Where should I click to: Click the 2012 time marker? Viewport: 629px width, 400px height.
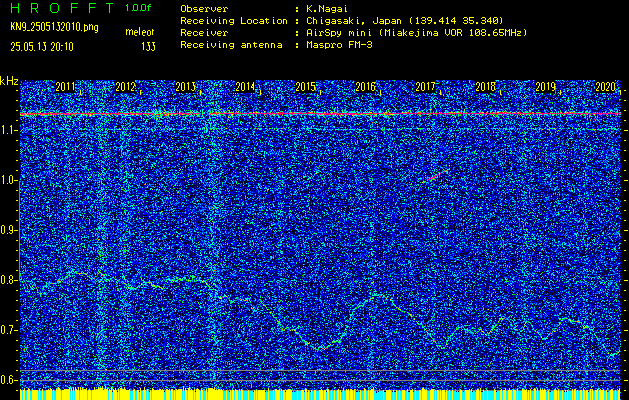[x=125, y=87]
